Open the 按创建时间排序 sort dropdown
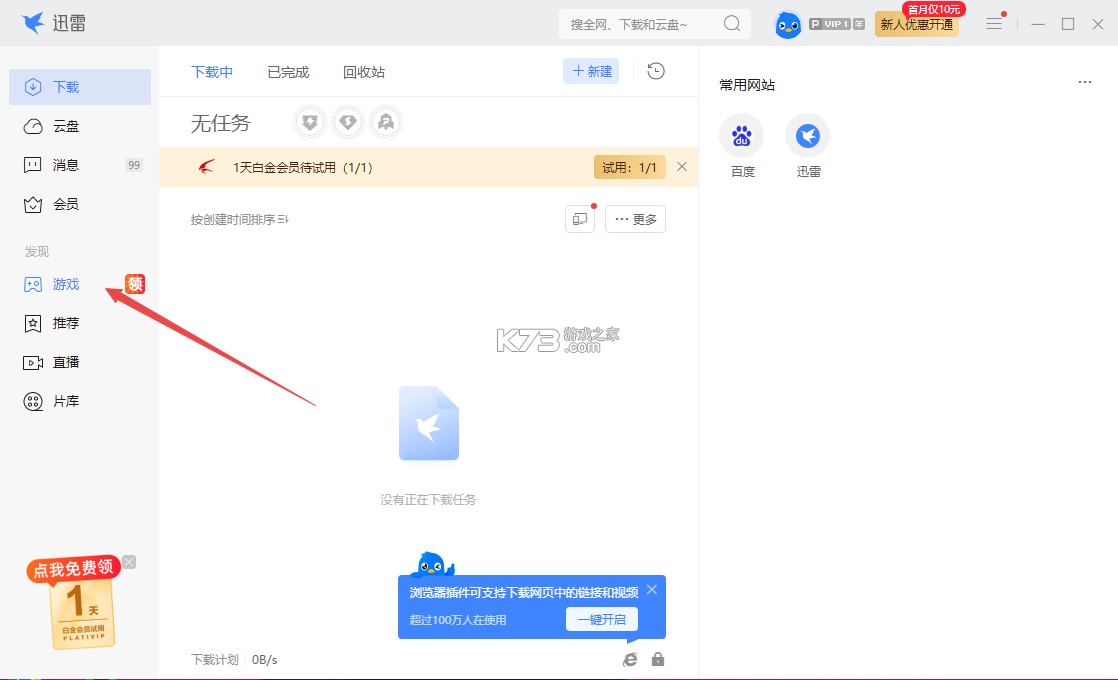This screenshot has width=1118, height=680. pyautogui.click(x=240, y=220)
